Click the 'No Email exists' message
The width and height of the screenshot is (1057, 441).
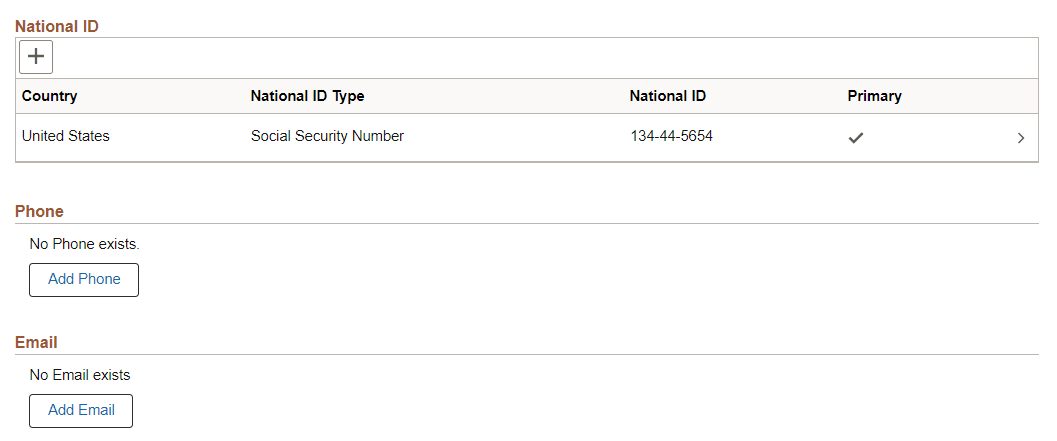80,375
